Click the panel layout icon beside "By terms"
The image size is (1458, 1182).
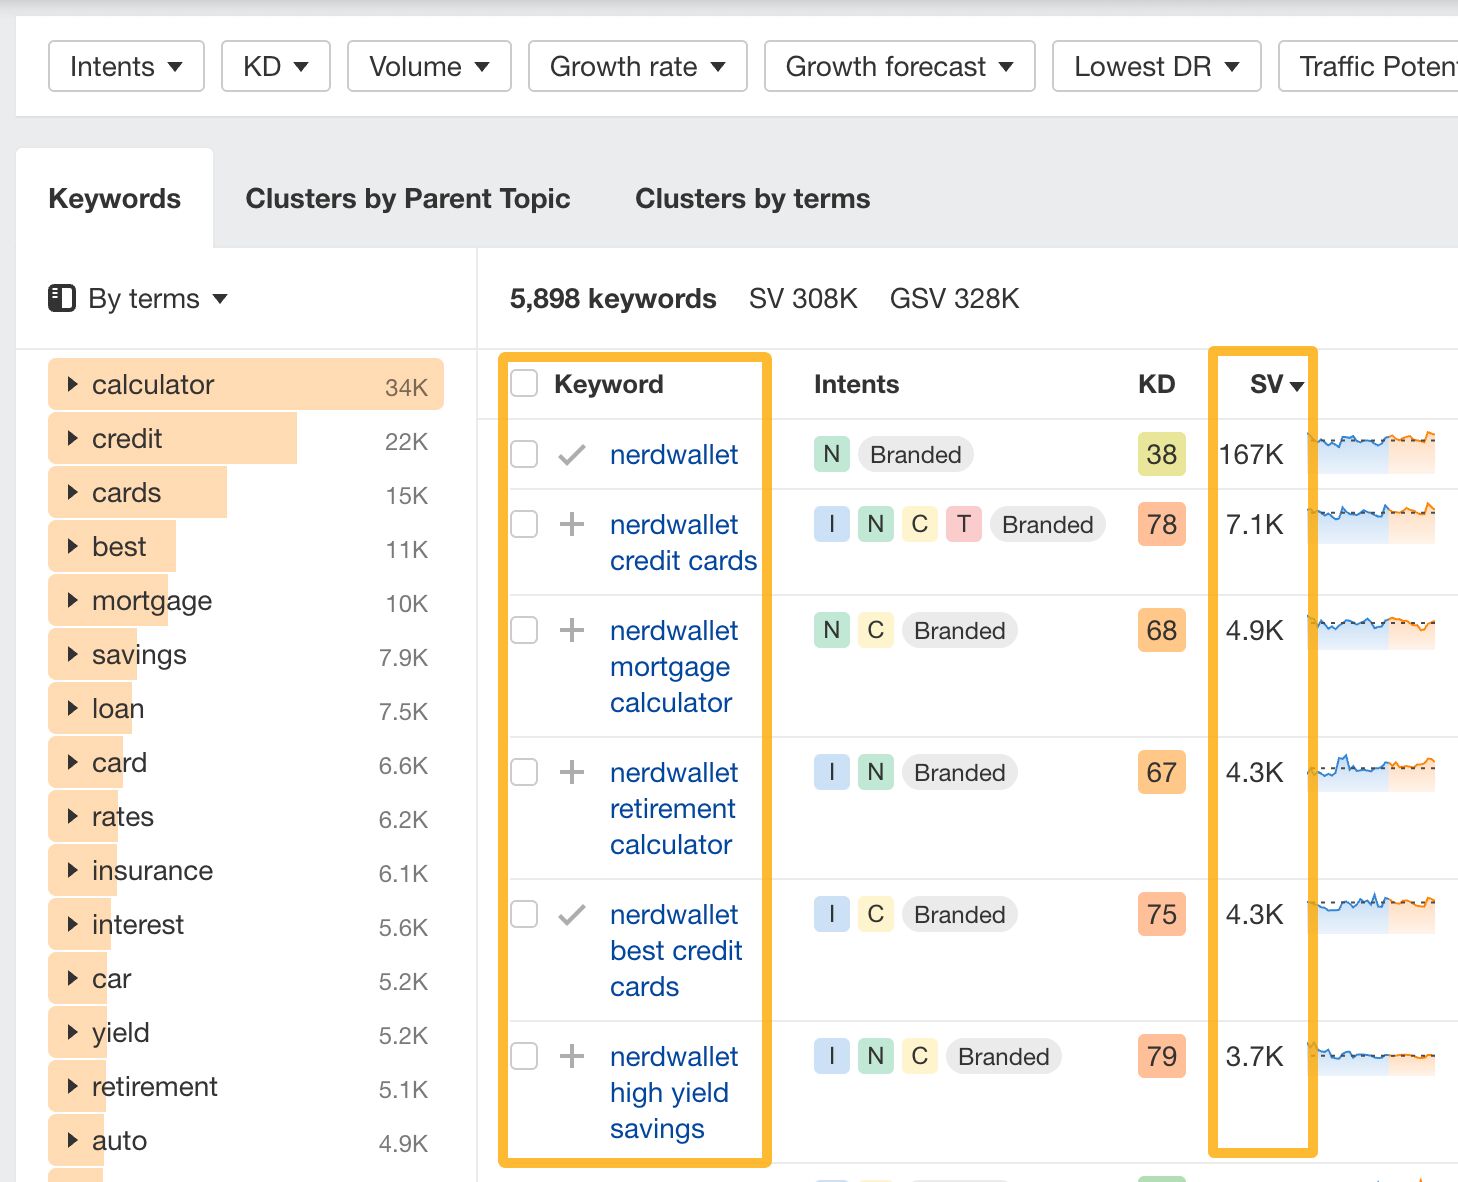pyautogui.click(x=61, y=297)
